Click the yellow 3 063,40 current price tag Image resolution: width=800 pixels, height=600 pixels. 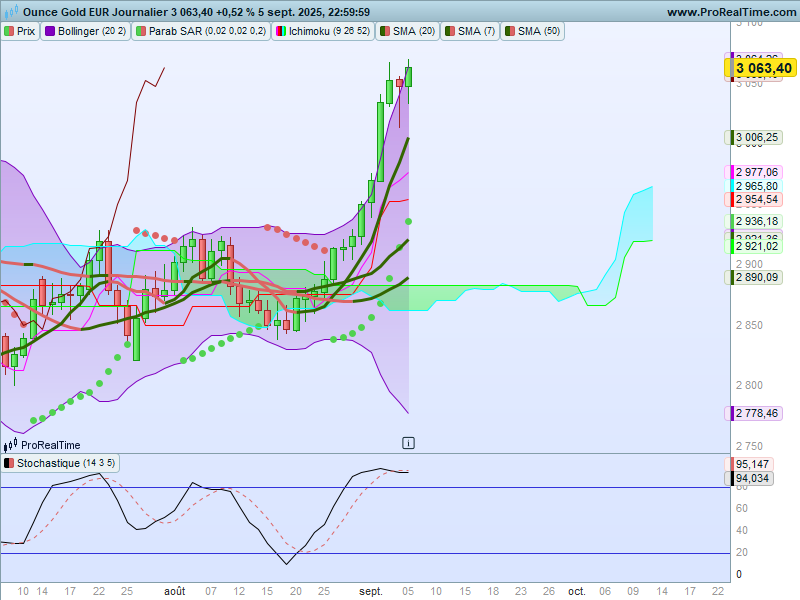point(763,68)
